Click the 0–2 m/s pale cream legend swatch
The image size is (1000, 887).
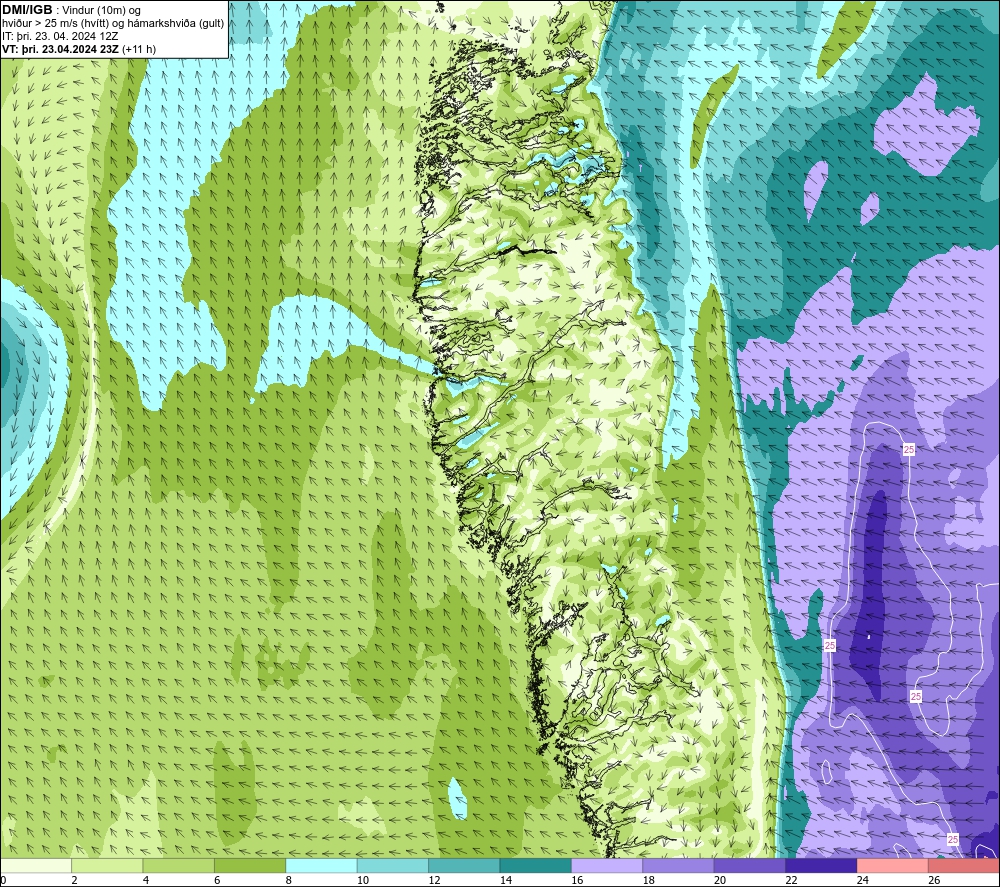click(x=36, y=865)
